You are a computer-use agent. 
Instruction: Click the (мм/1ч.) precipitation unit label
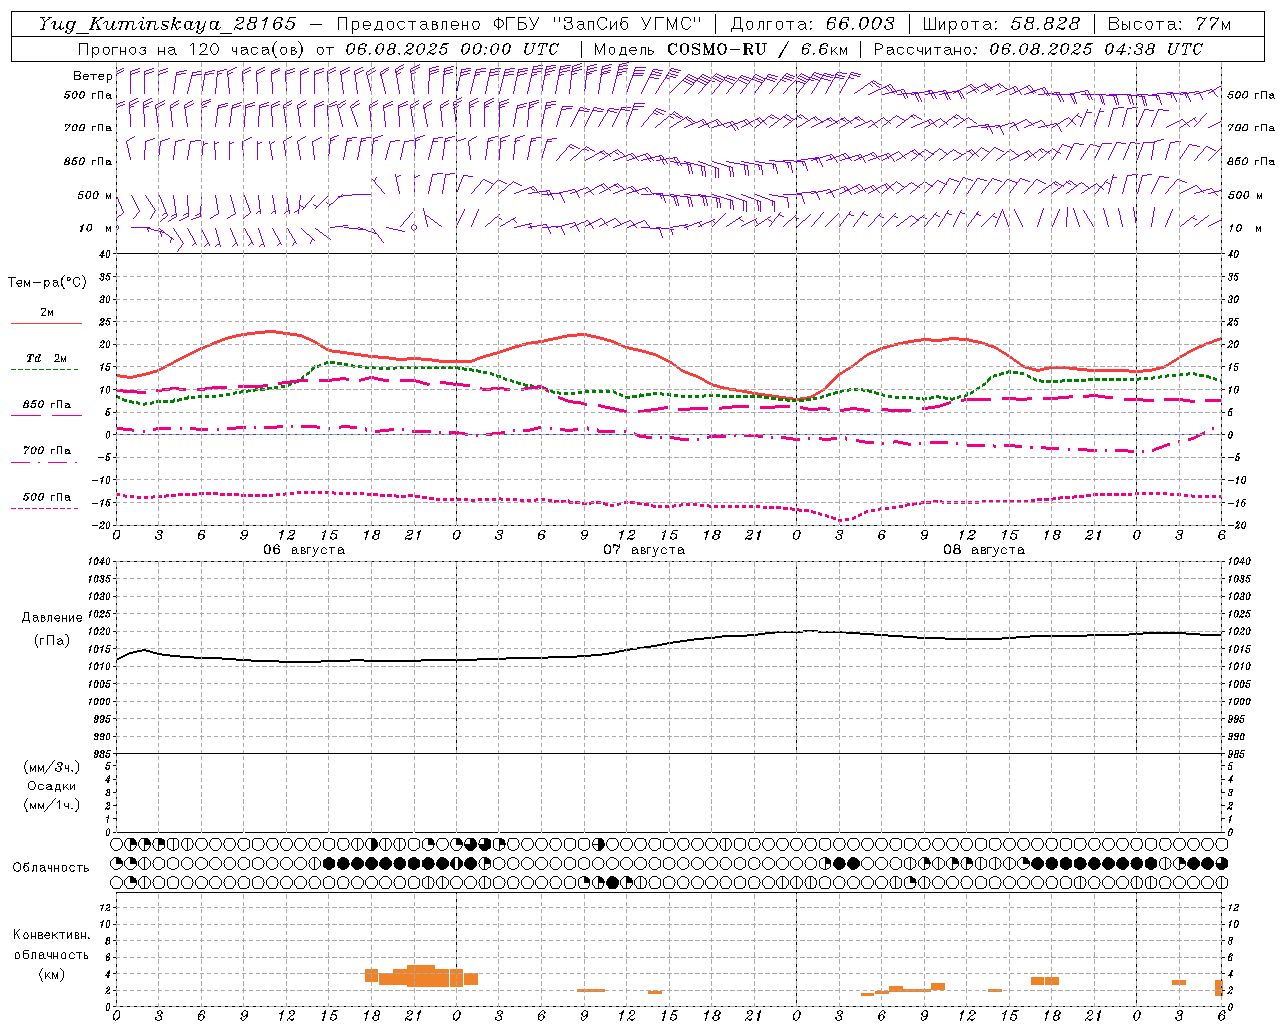(x=52, y=805)
